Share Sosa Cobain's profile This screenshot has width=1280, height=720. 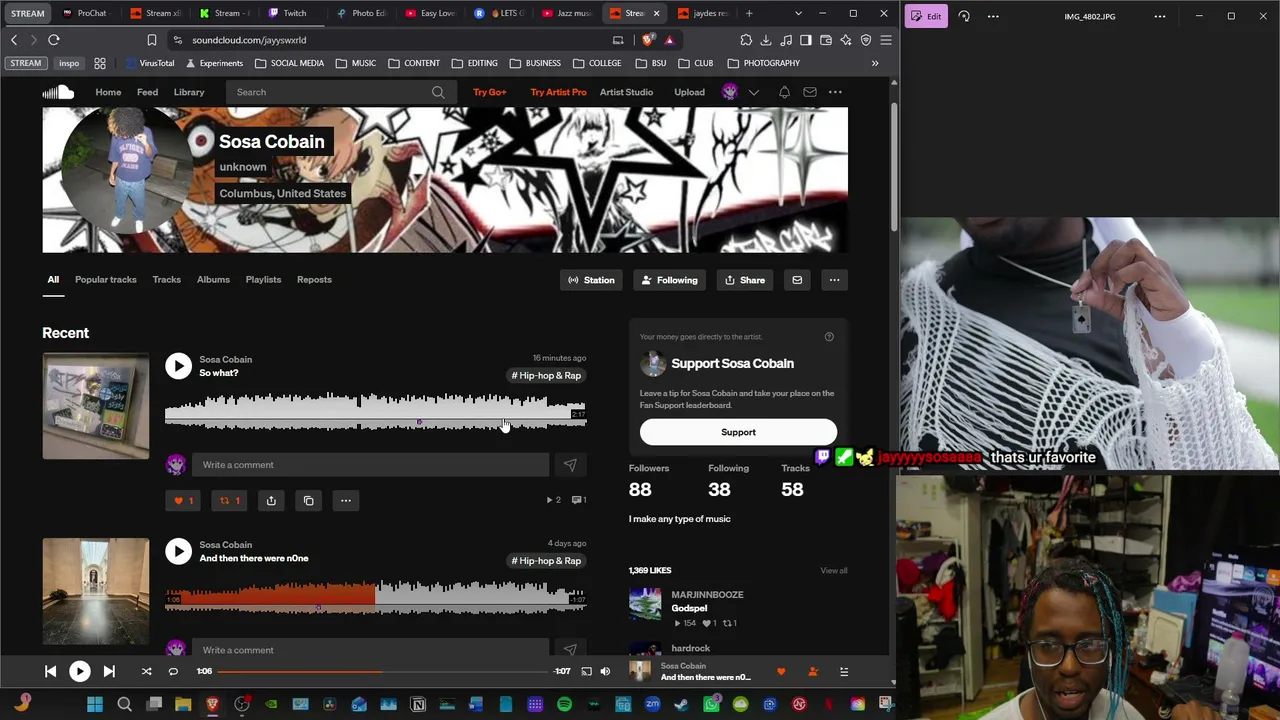(745, 280)
